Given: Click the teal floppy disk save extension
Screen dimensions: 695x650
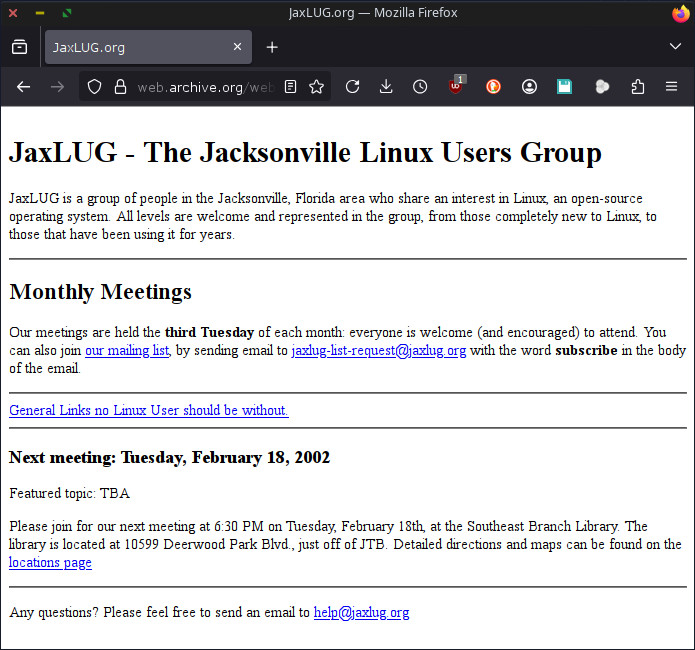Looking at the screenshot, I should point(564,87).
